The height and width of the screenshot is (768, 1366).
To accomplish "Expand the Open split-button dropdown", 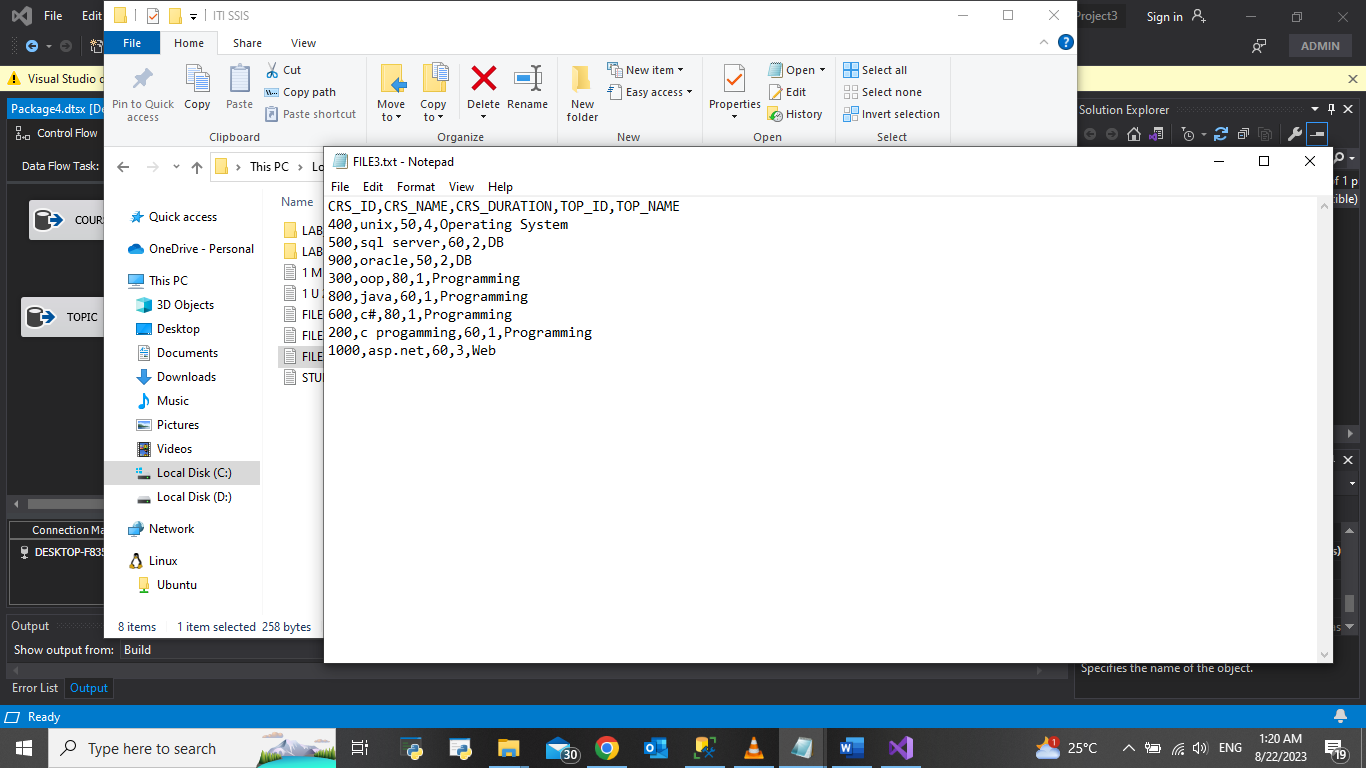I will point(820,69).
